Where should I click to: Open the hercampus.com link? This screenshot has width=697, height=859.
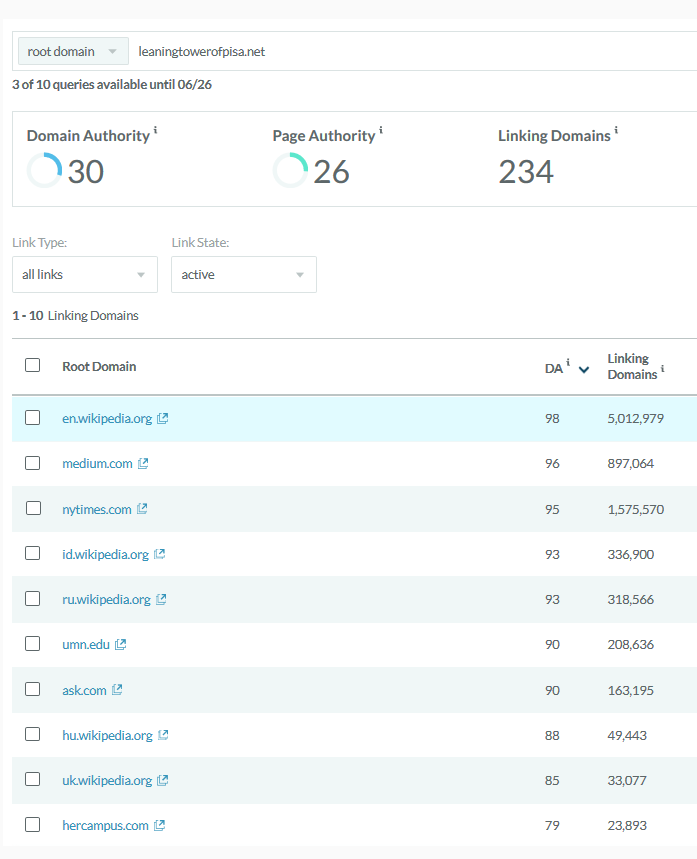coord(106,826)
